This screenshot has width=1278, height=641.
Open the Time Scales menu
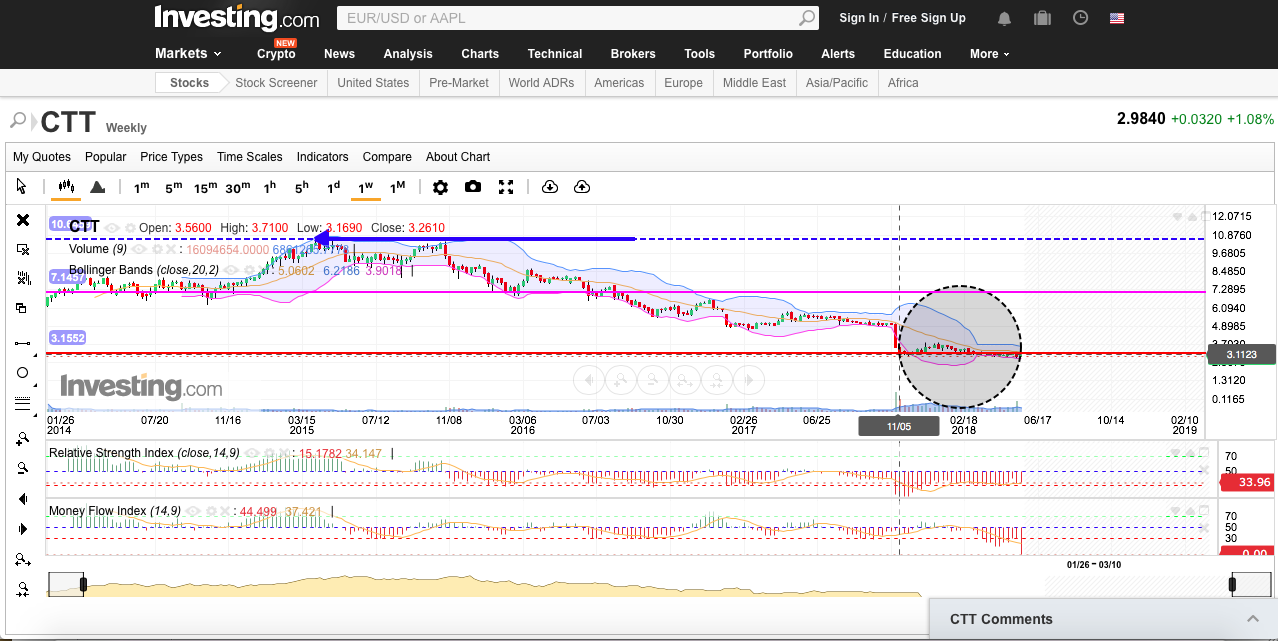(249, 157)
